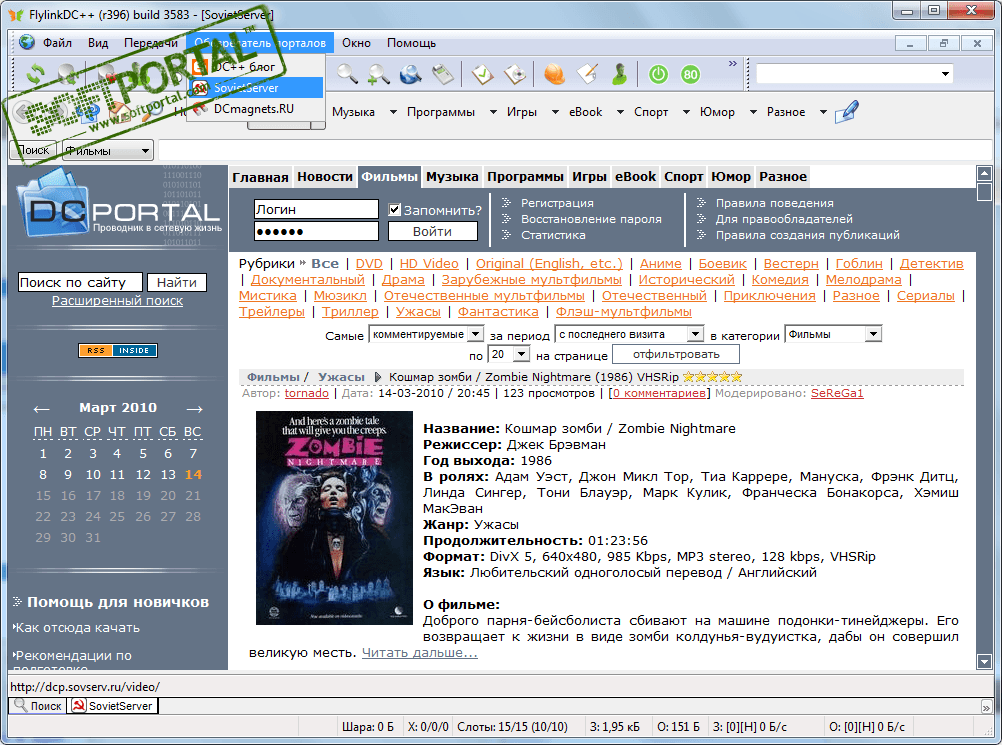Open the Помощь menu
This screenshot has width=1002, height=745.
tap(411, 43)
